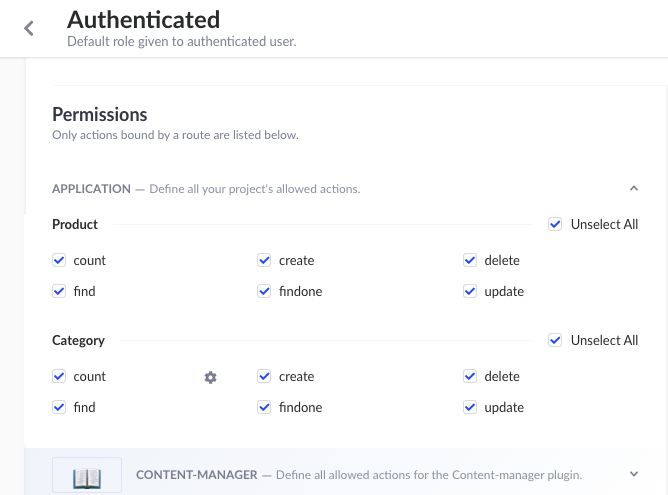Collapse the Application permissions section
Image resolution: width=668 pixels, height=495 pixels.
tap(633, 188)
